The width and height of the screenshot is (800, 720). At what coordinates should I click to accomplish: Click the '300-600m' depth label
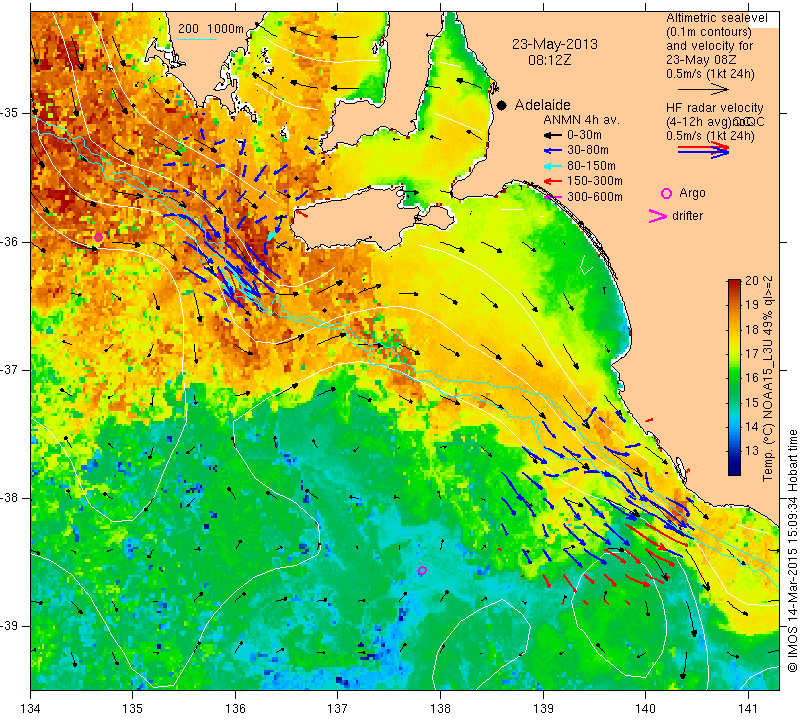tap(594, 197)
